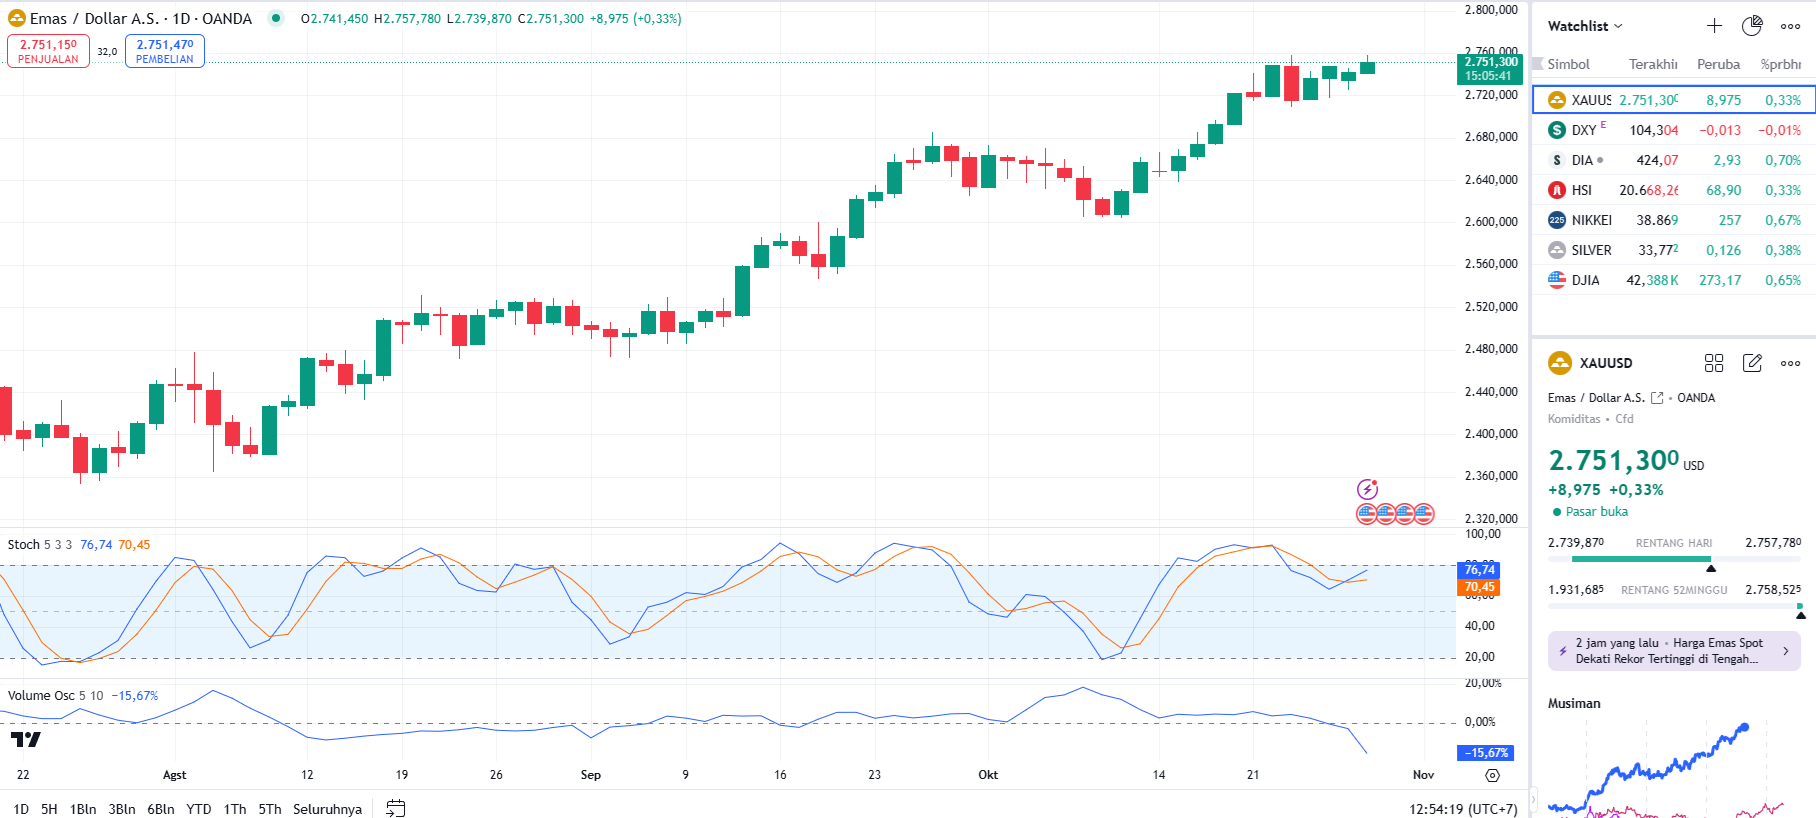
Task: Switch to the YTD time range
Action: point(199,809)
